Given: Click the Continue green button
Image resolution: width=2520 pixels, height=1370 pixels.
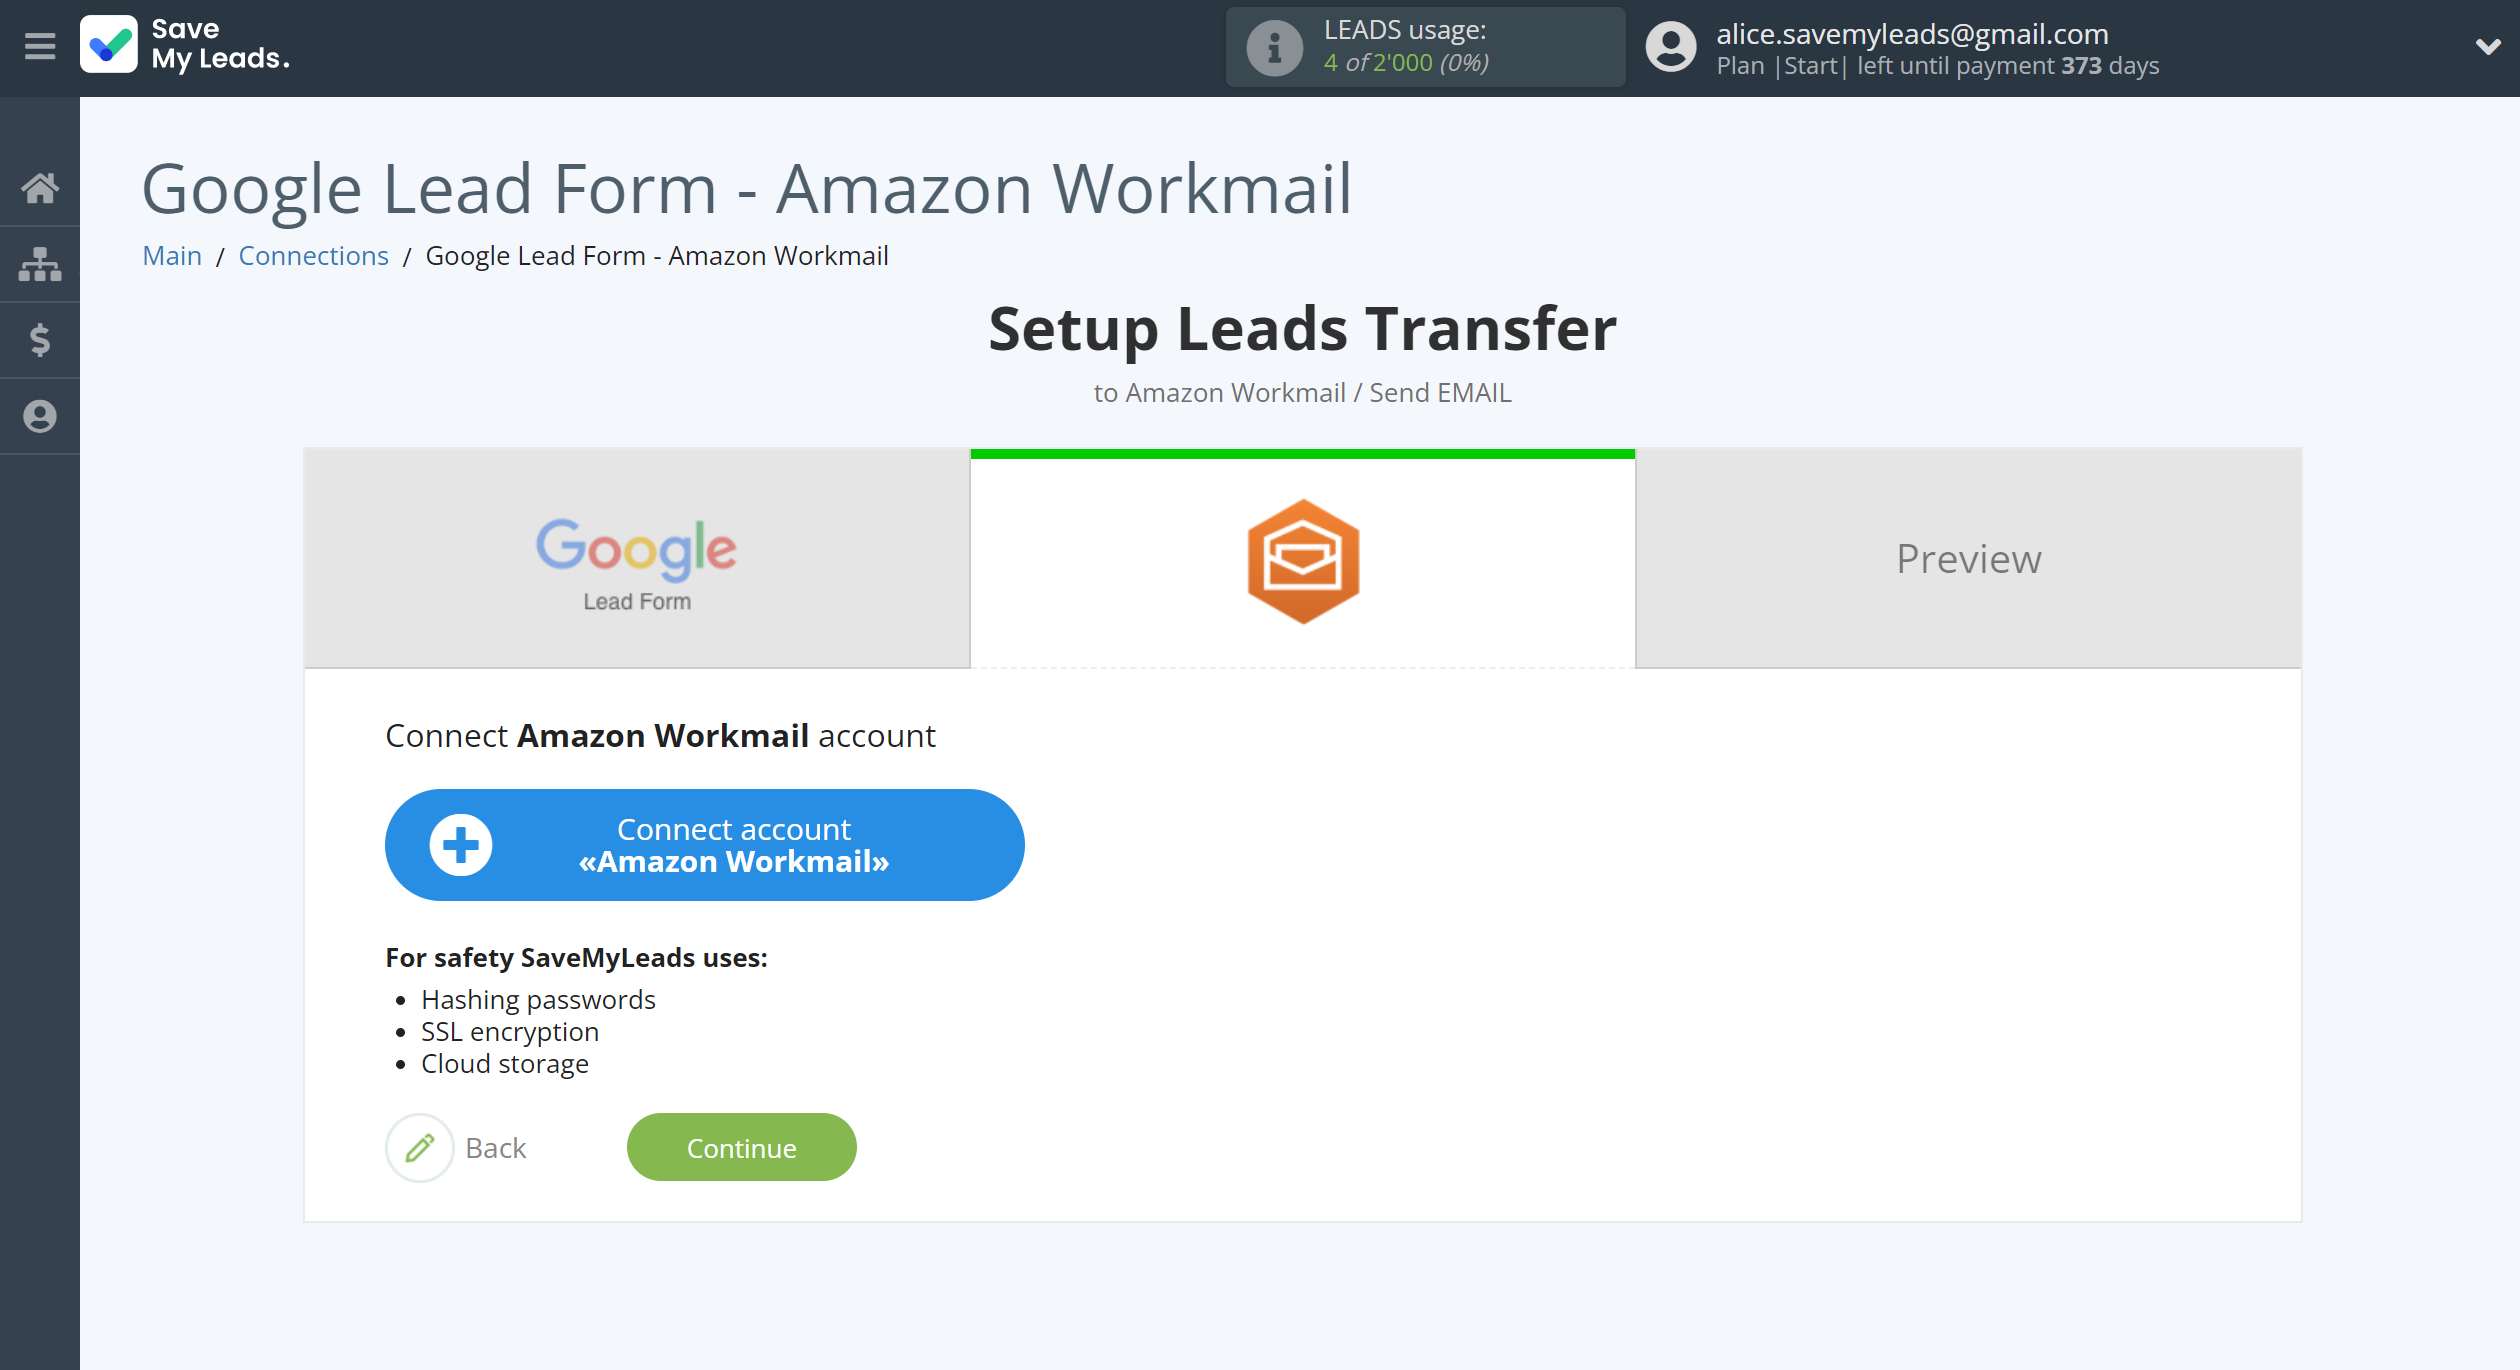Looking at the screenshot, I should point(742,1147).
